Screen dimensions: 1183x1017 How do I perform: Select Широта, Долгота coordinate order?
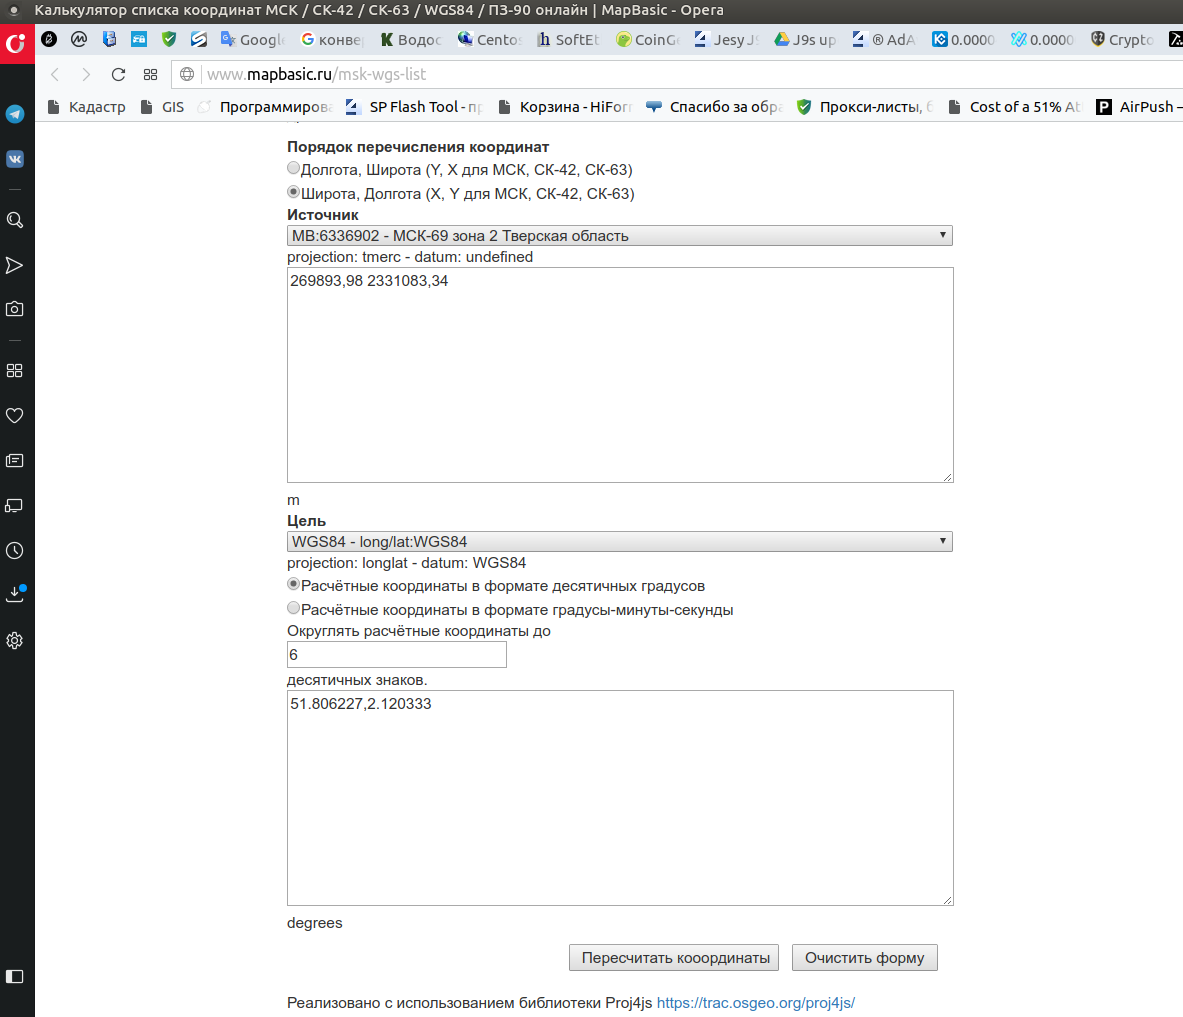[x=293, y=192]
